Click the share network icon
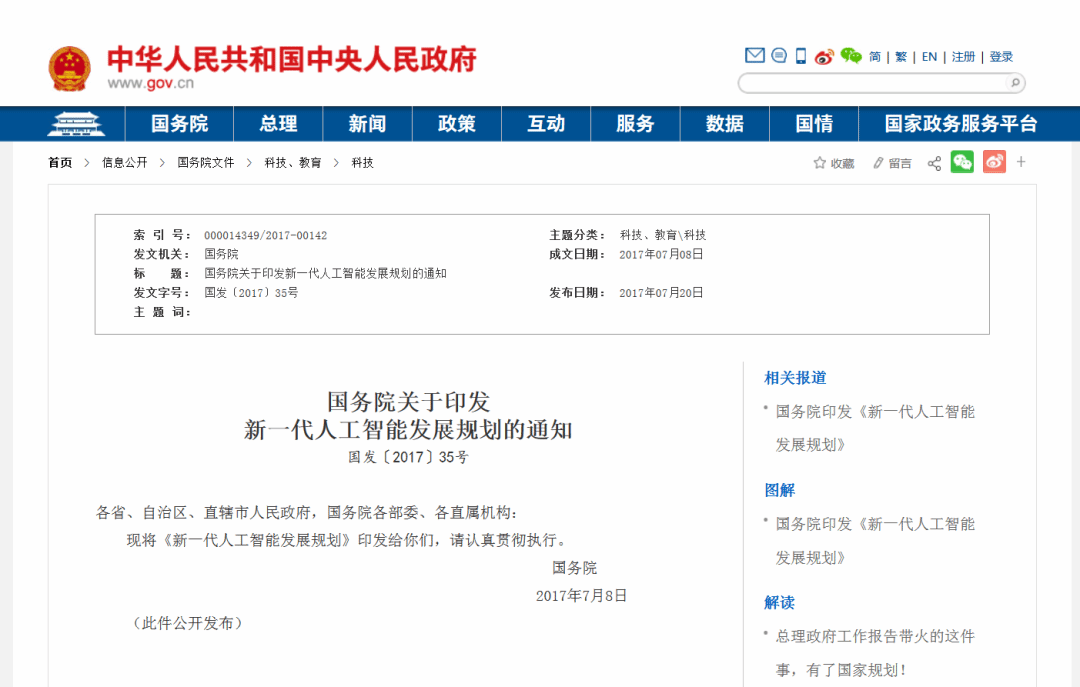The image size is (1080, 687). click(934, 163)
